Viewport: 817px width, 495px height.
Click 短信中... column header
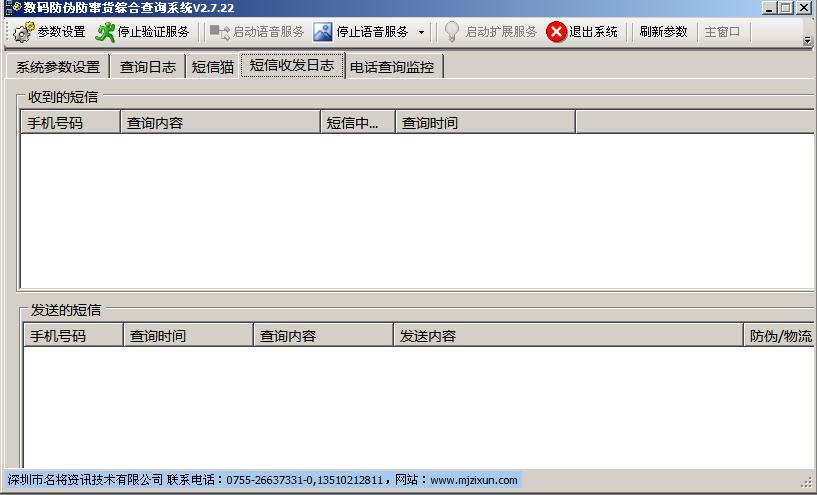[358, 122]
